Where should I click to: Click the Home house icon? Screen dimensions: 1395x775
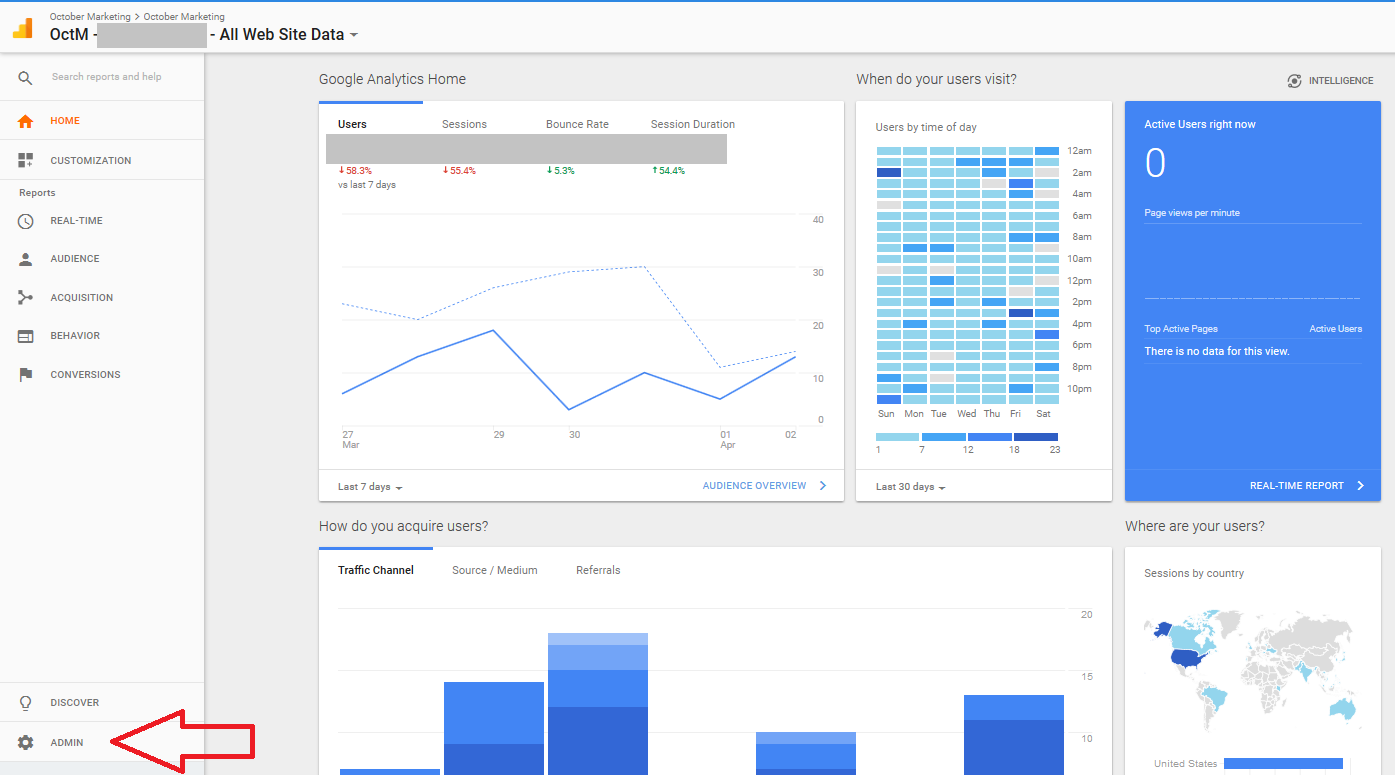(x=26, y=121)
